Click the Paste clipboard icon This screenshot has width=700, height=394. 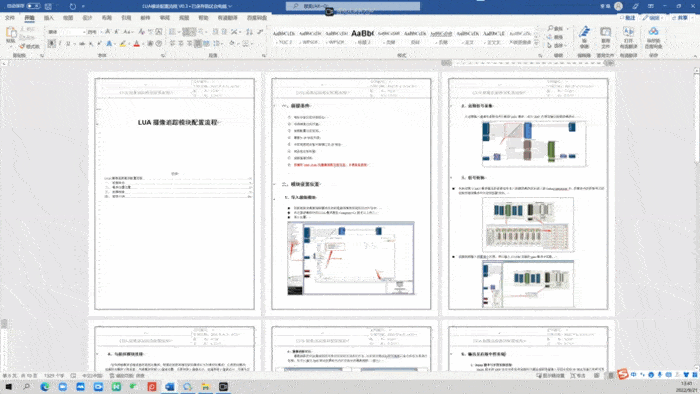click(11, 33)
